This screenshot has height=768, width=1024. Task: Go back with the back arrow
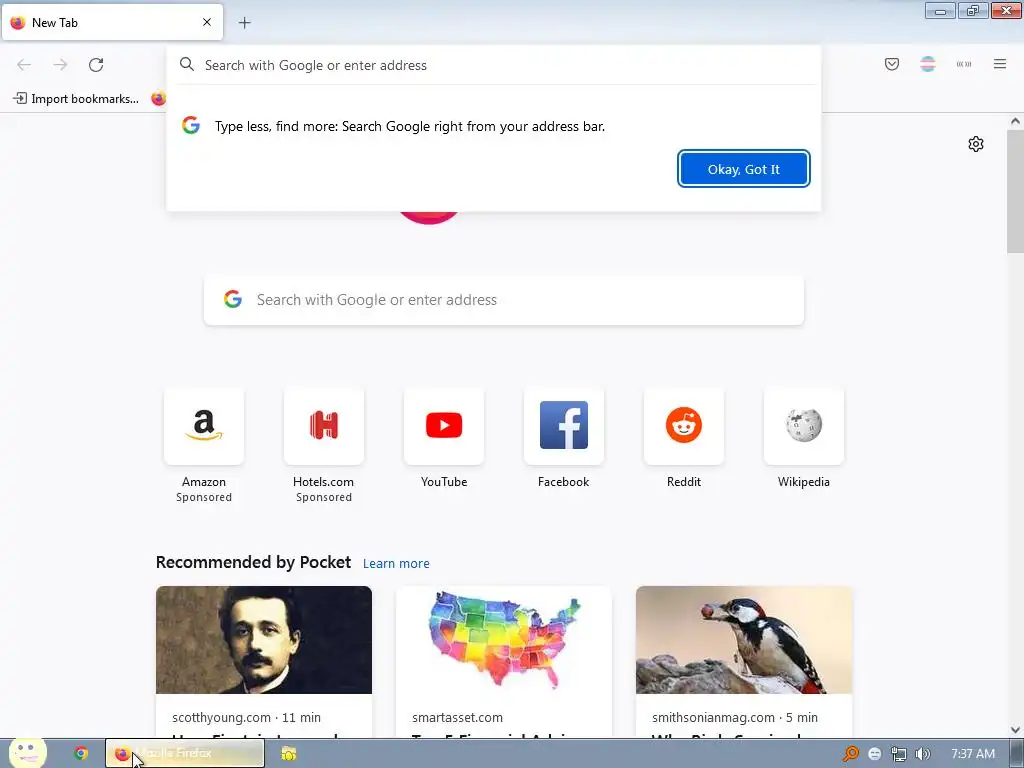[24, 65]
